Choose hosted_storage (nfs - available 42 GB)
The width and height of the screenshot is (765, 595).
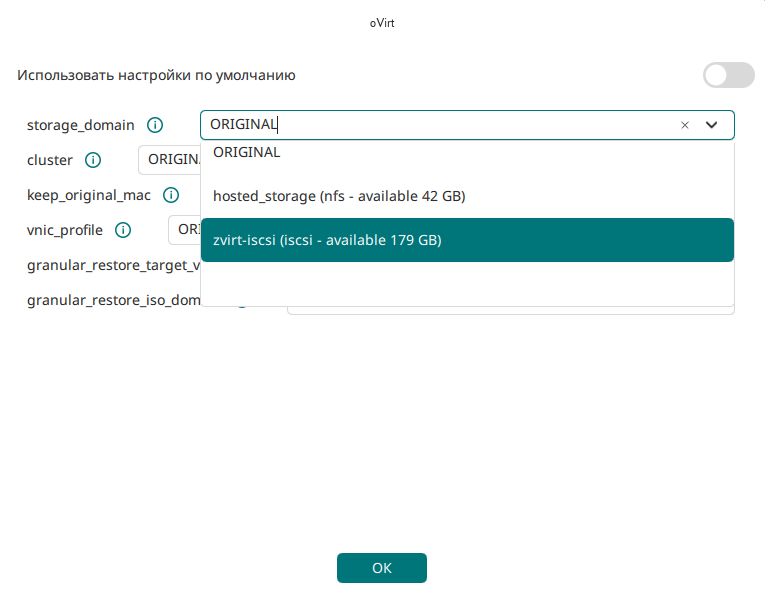click(339, 196)
